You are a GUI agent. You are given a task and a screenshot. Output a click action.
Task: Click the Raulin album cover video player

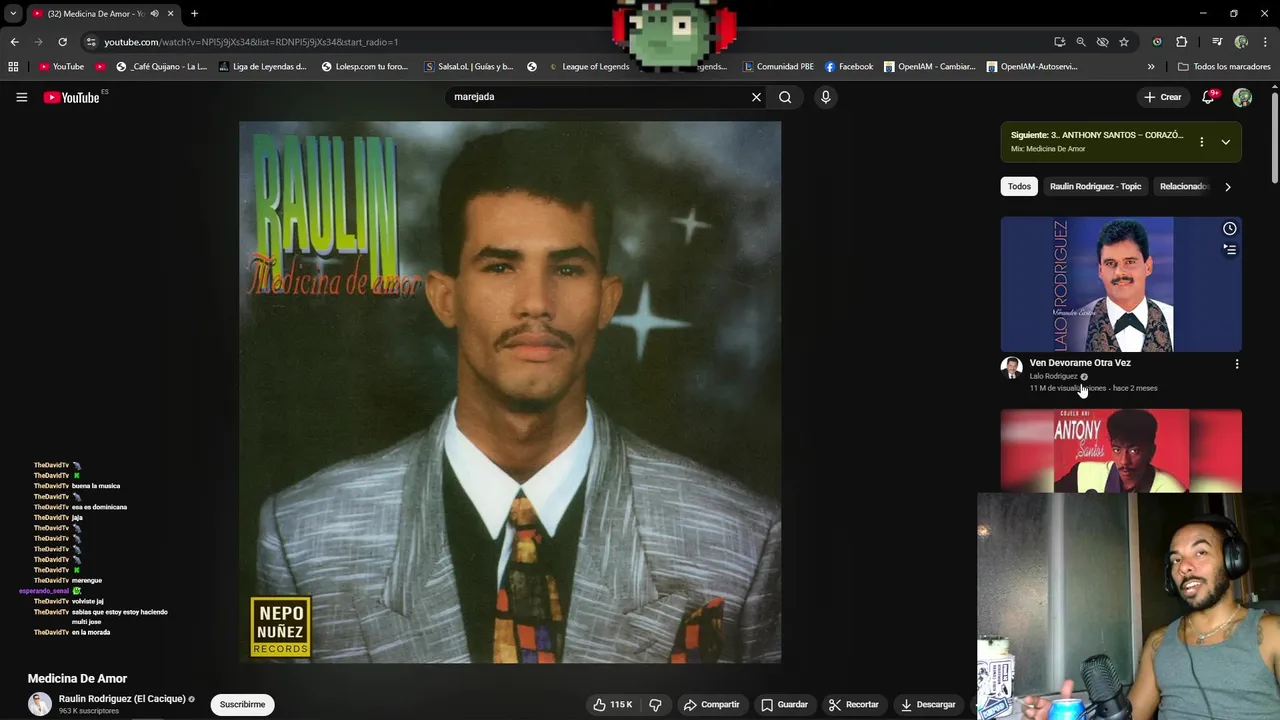pyautogui.click(x=510, y=392)
